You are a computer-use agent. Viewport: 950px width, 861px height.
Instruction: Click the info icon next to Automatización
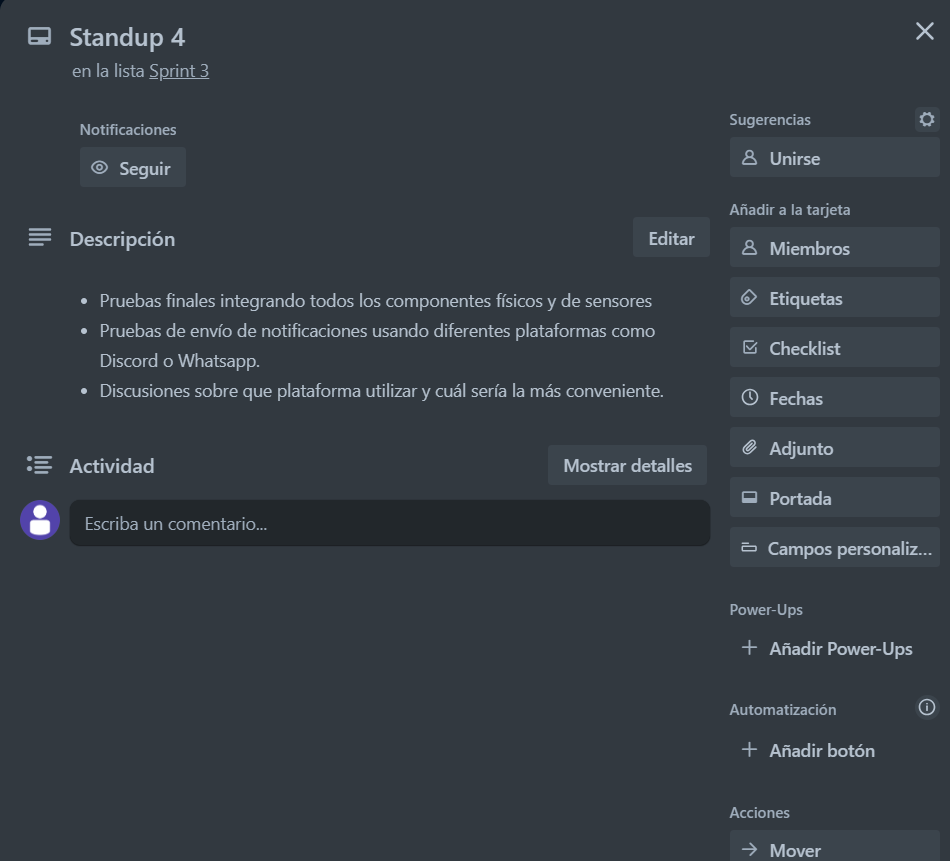927,708
